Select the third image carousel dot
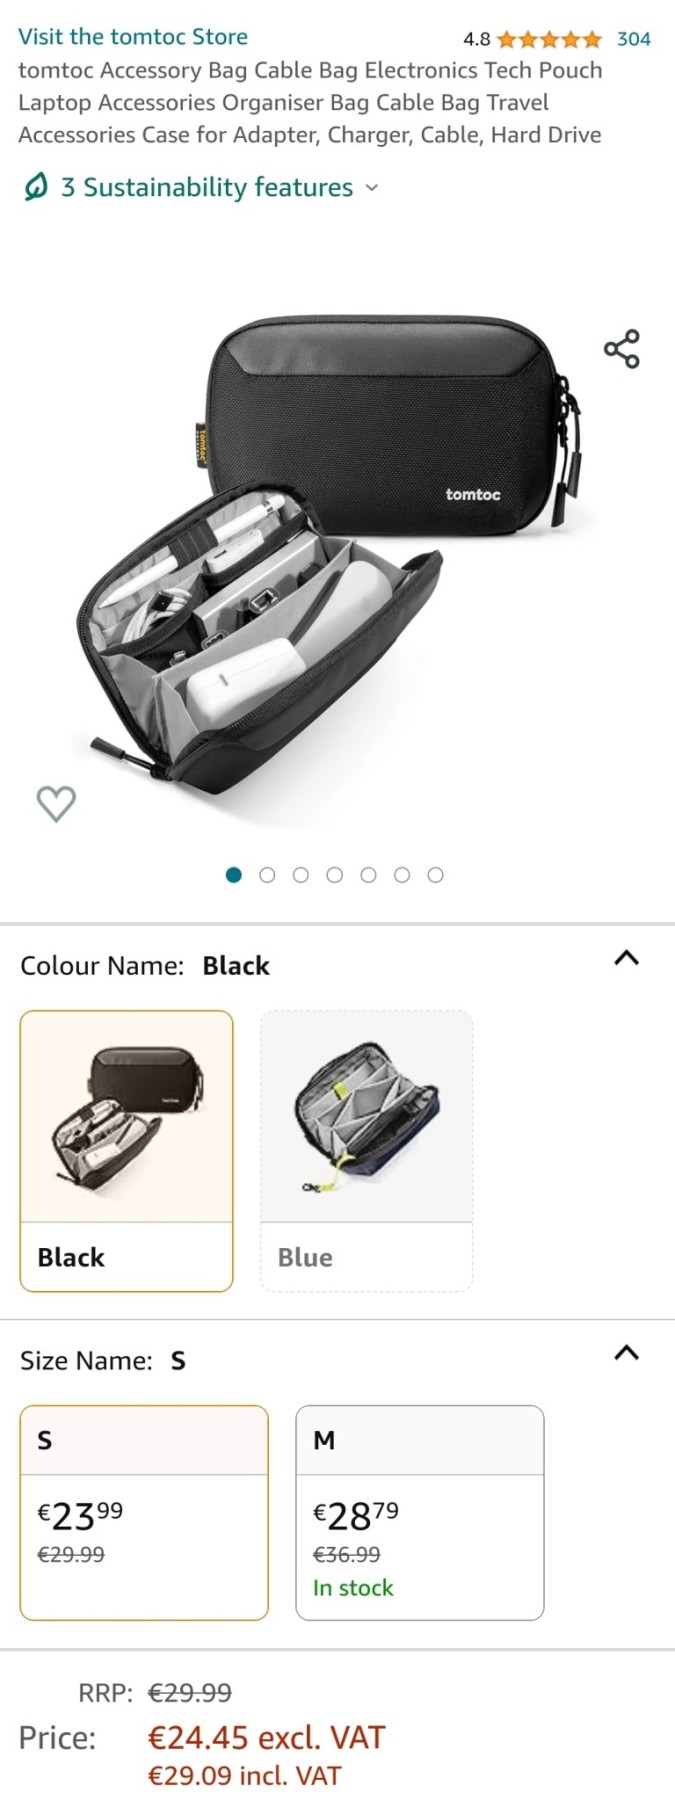The height and width of the screenshot is (1800, 675). (301, 875)
